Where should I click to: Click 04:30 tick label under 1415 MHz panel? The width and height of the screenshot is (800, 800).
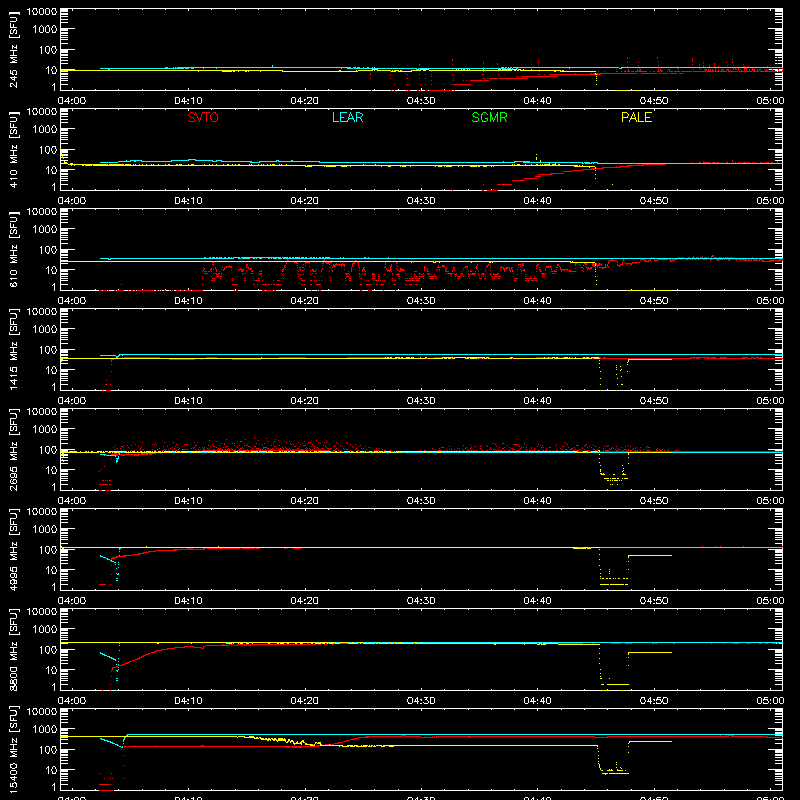click(x=421, y=401)
